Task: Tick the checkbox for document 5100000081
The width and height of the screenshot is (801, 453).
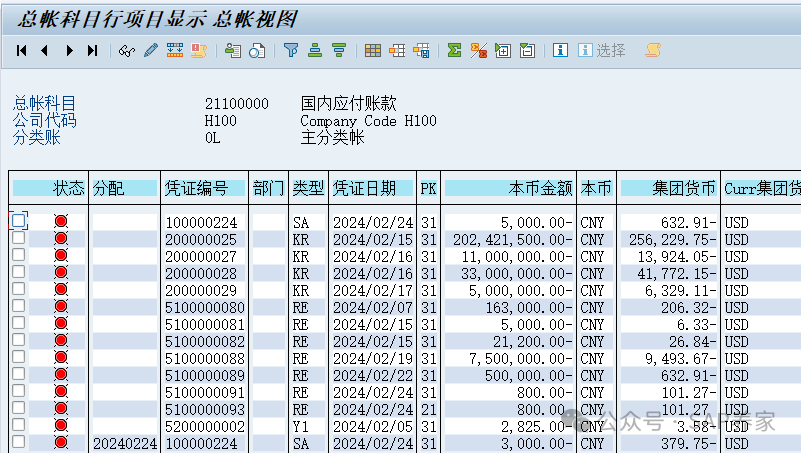Action: [18, 323]
